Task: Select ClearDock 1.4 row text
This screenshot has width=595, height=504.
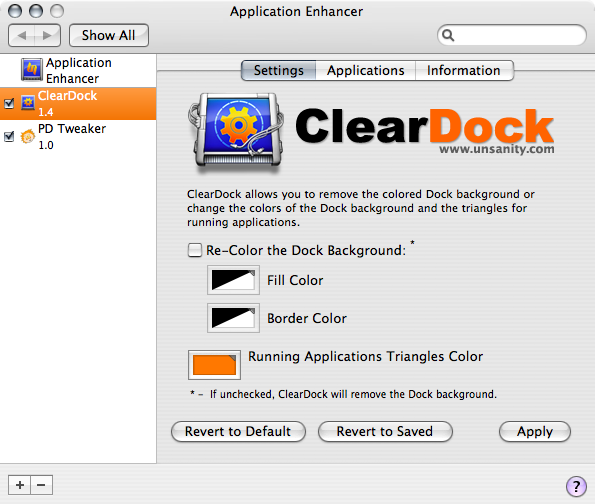Action: [x=68, y=104]
